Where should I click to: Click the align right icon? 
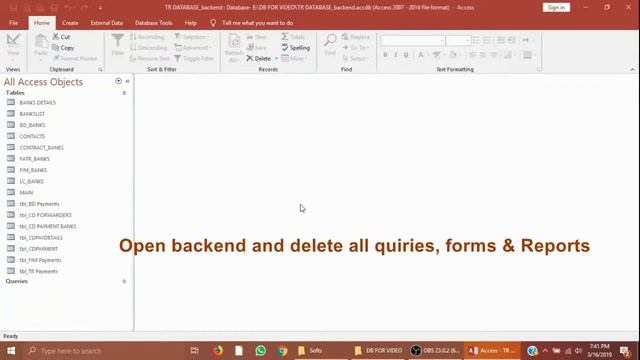pos(493,55)
